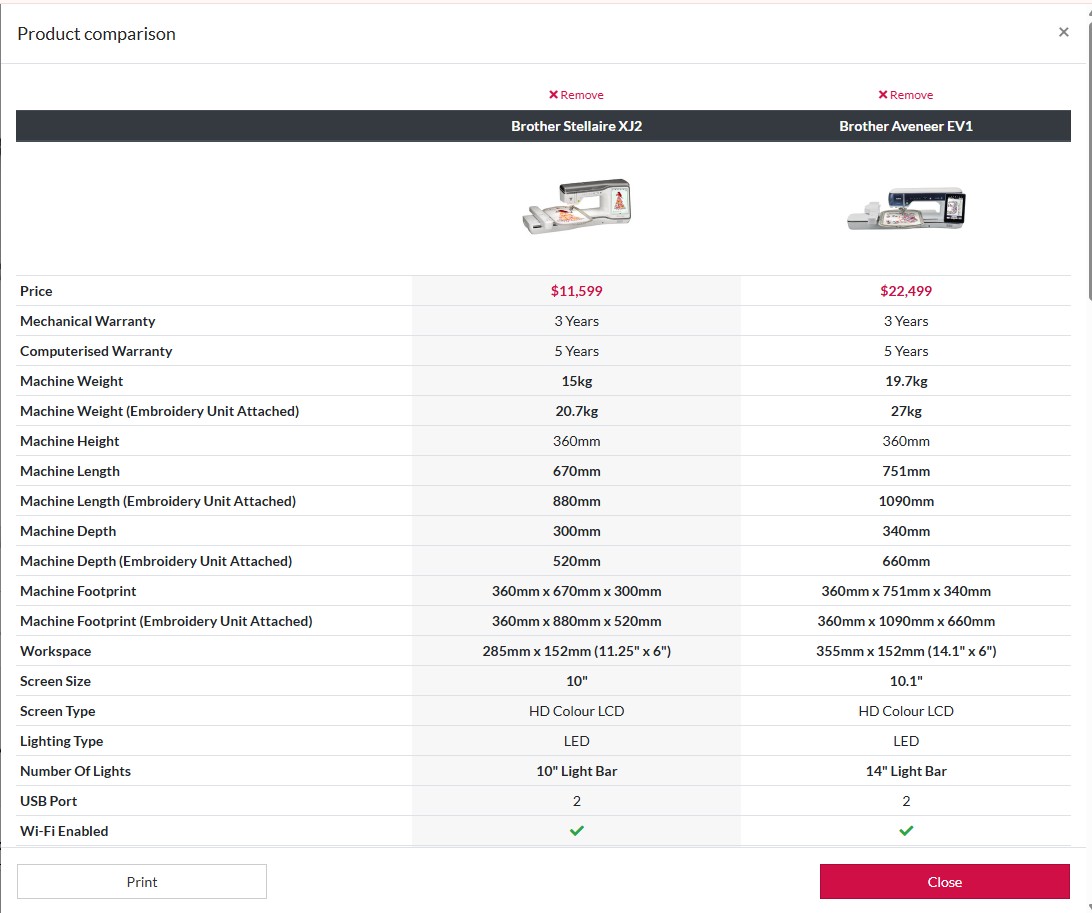Select the Price row label
1092x913 pixels.
coord(36,291)
